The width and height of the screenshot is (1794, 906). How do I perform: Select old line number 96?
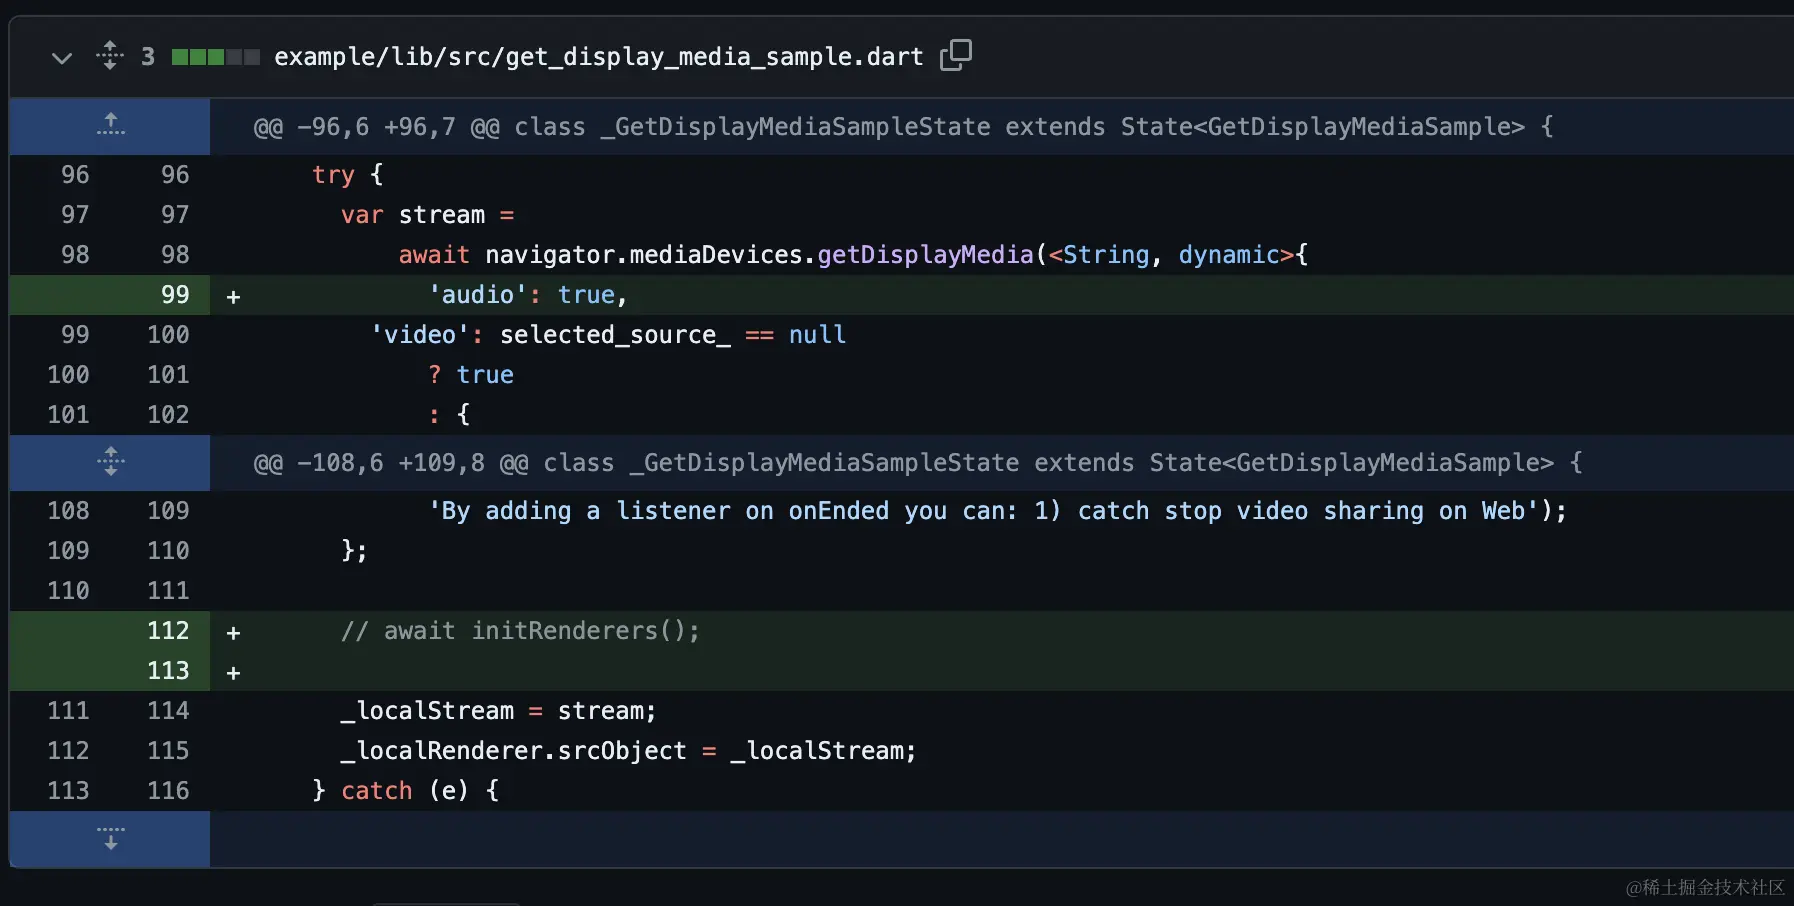75,175
